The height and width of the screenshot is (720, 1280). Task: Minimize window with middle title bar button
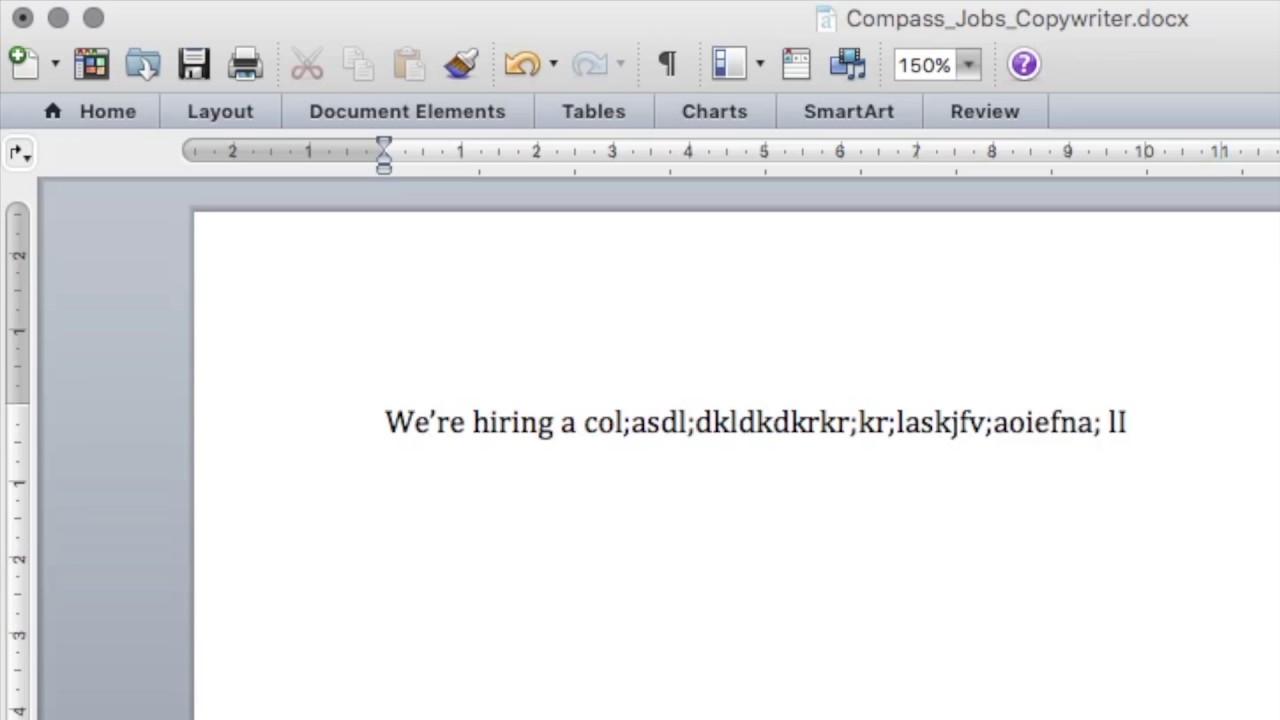(58, 18)
